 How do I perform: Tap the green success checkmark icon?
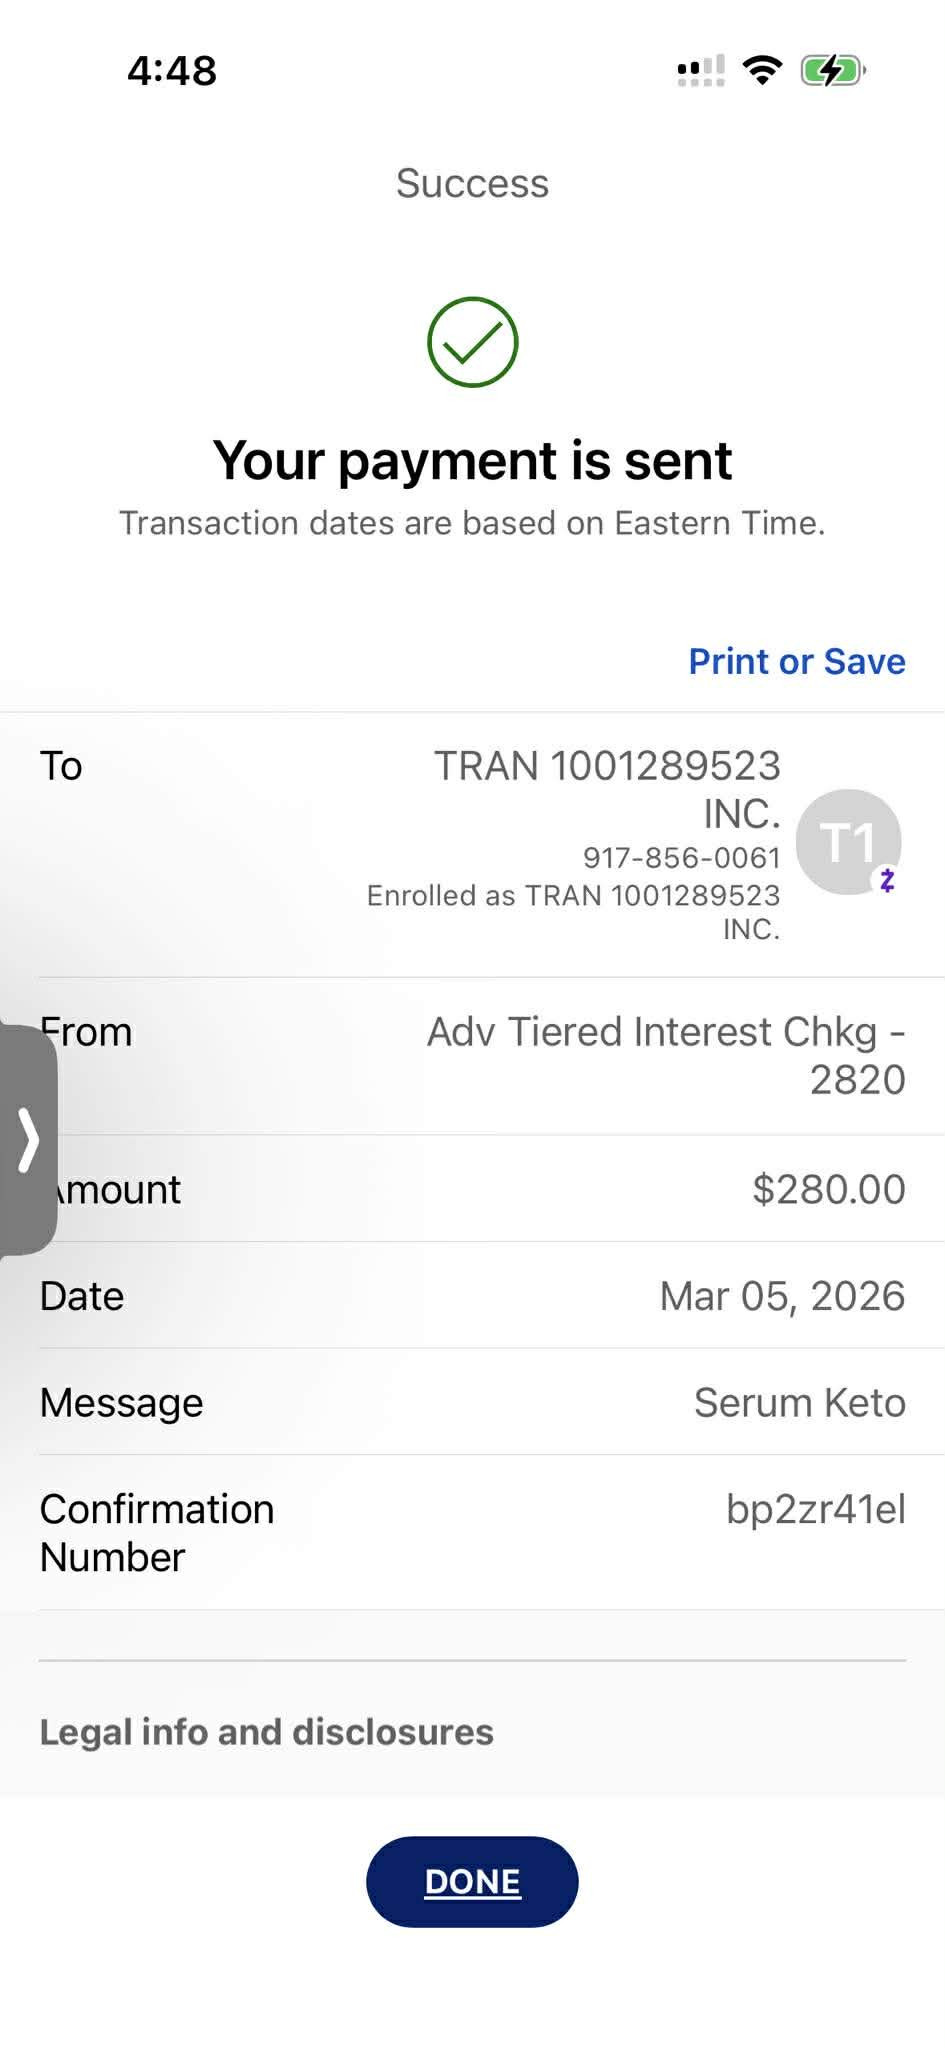point(472,342)
